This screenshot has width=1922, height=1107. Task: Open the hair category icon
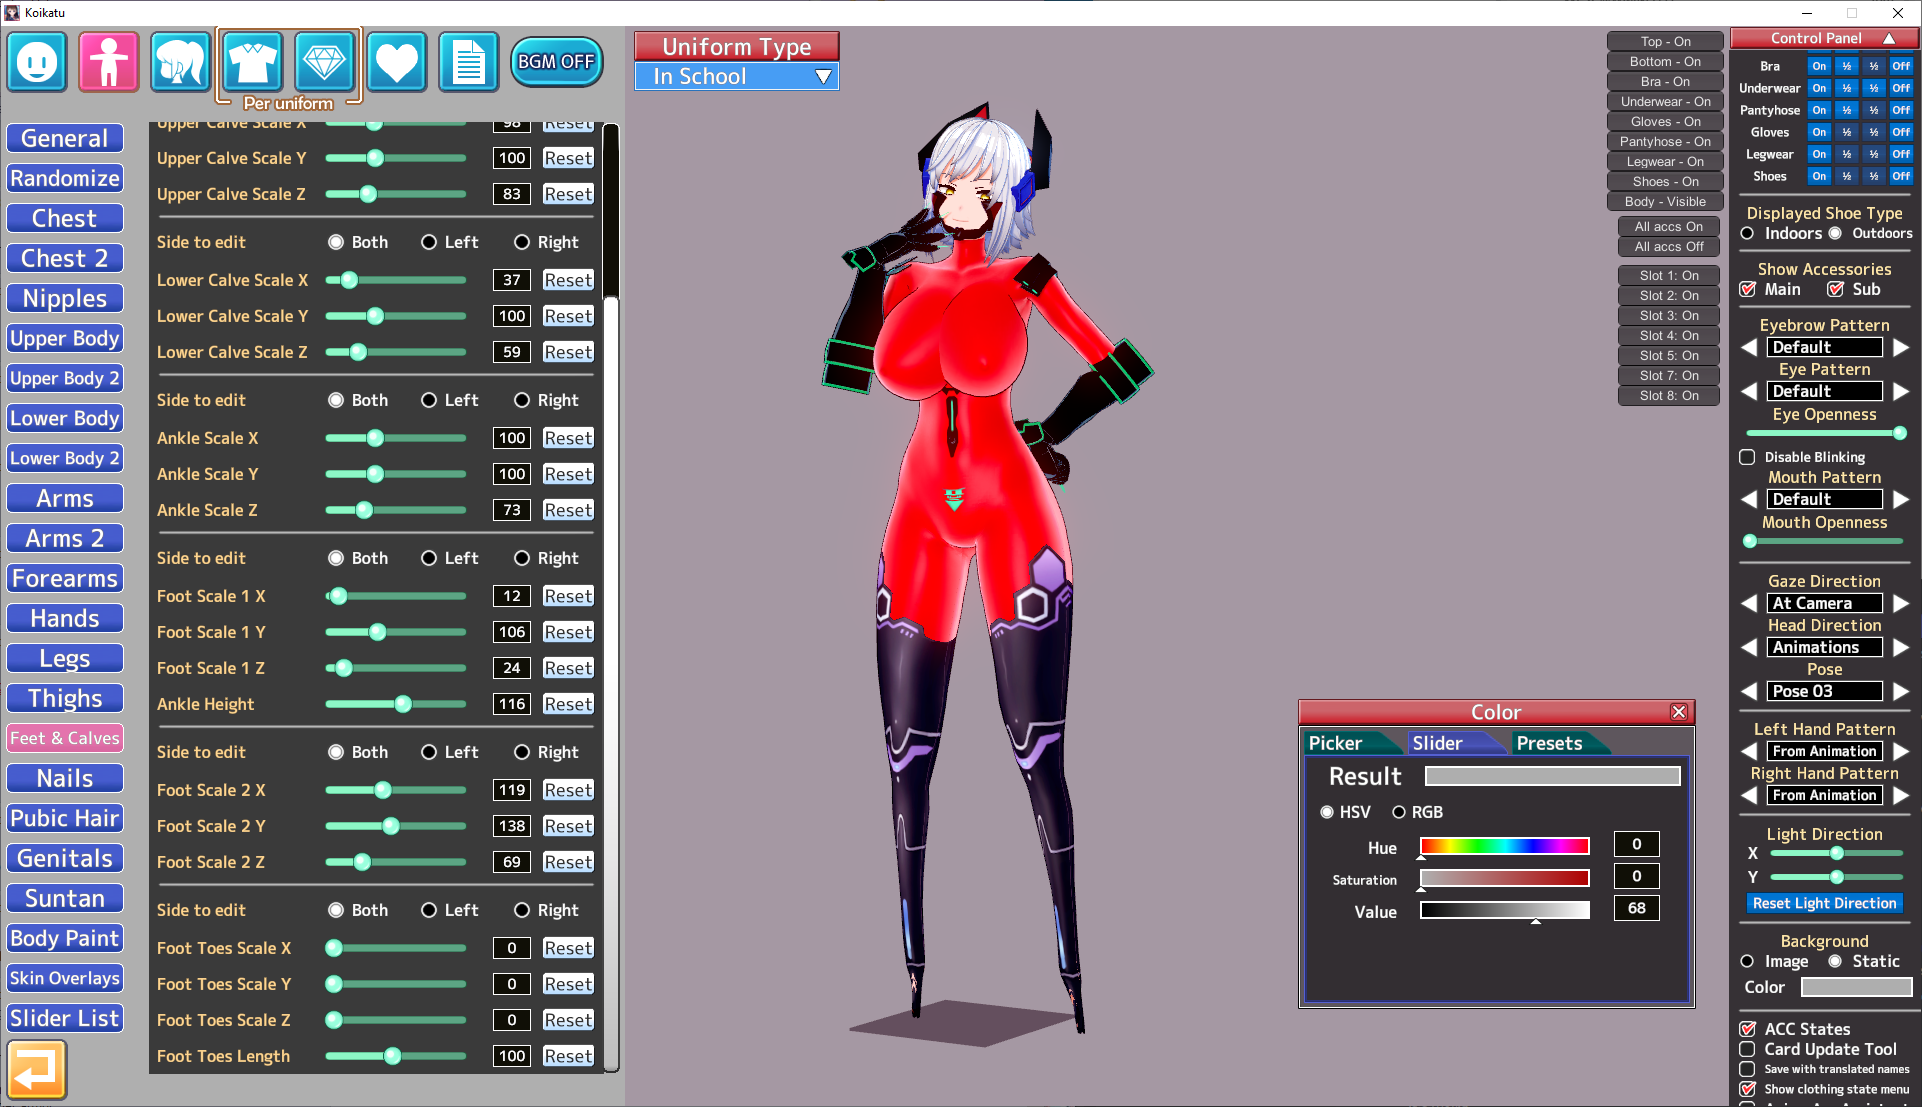pos(180,62)
